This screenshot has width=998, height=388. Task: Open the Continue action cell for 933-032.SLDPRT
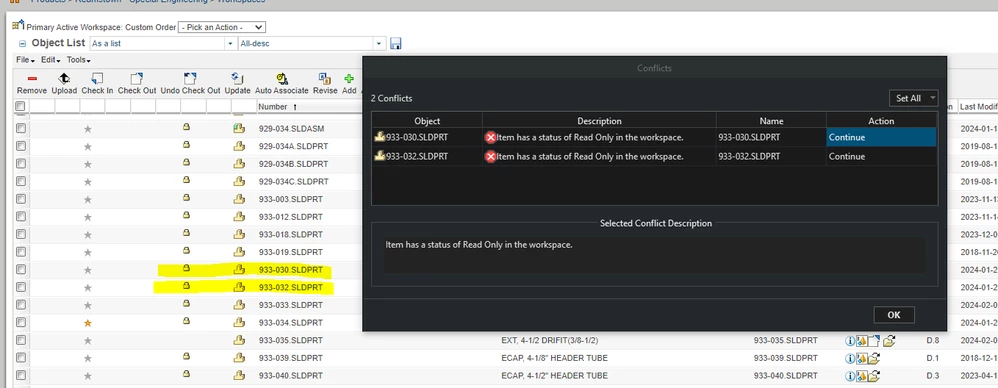point(881,156)
